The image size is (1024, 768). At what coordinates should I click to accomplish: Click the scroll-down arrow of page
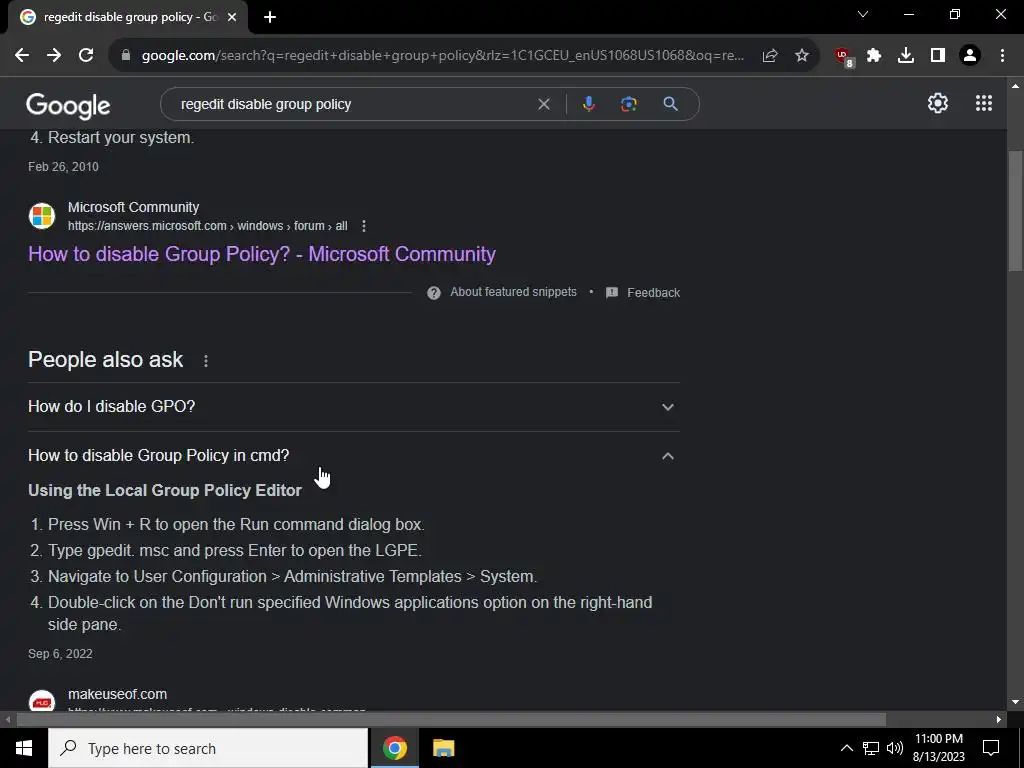tap(1015, 702)
